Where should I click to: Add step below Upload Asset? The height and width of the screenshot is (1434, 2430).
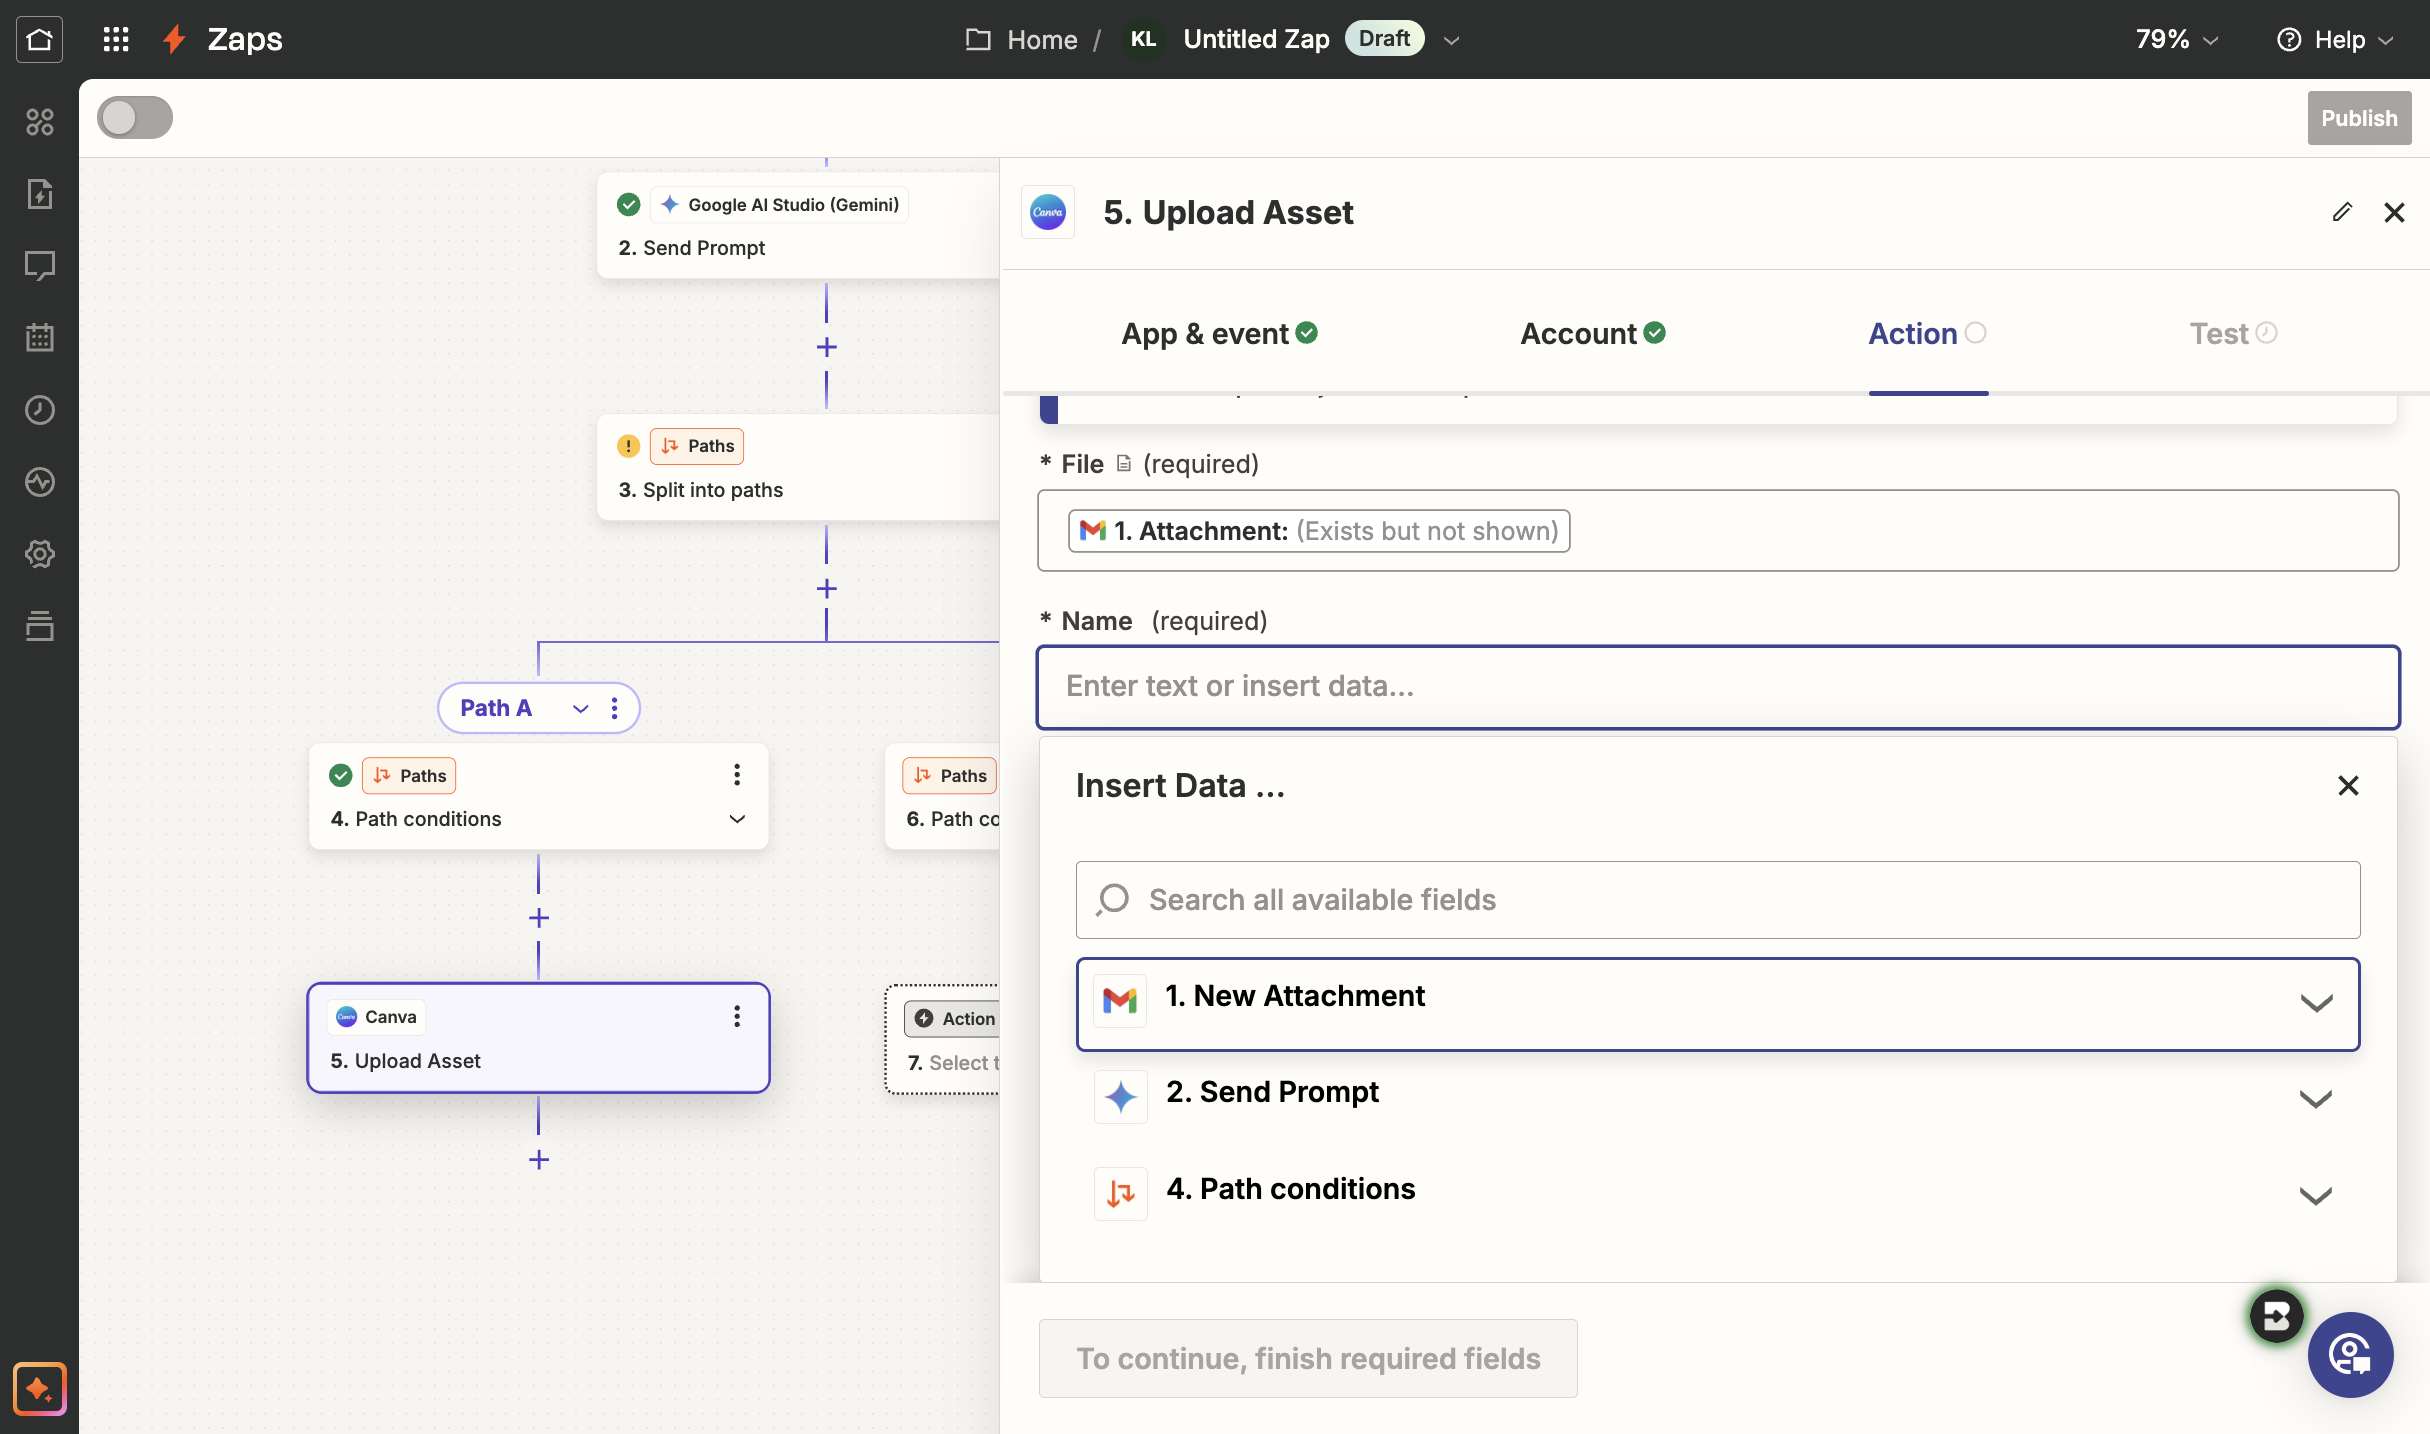pos(539,1160)
